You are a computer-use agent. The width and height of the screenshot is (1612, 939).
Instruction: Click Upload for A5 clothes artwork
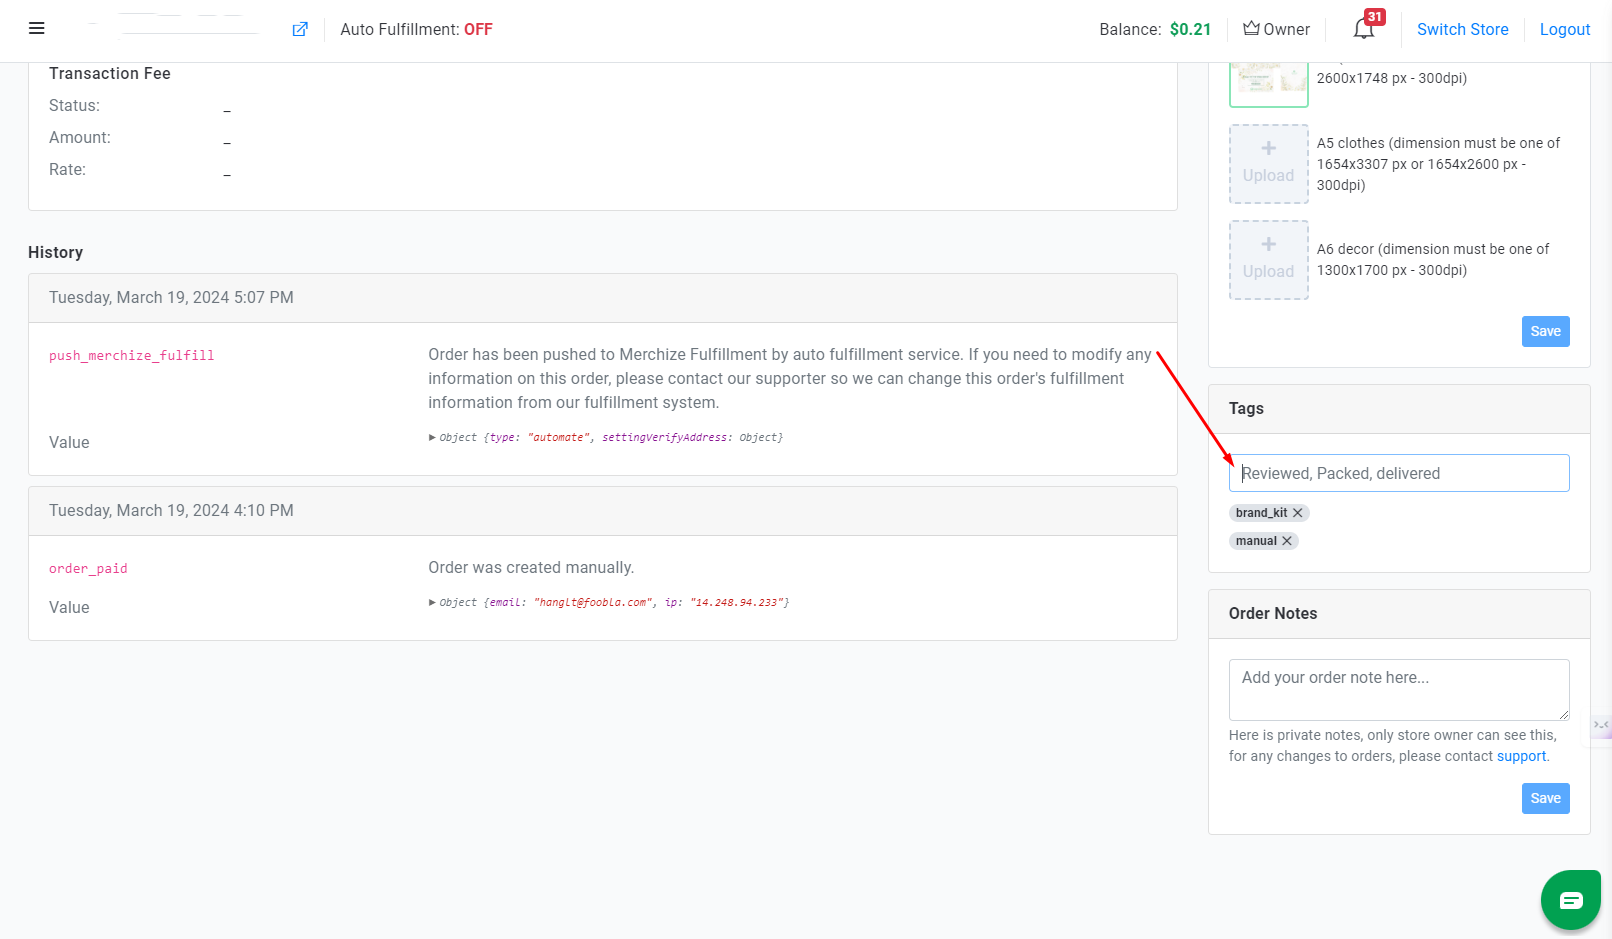point(1268,163)
